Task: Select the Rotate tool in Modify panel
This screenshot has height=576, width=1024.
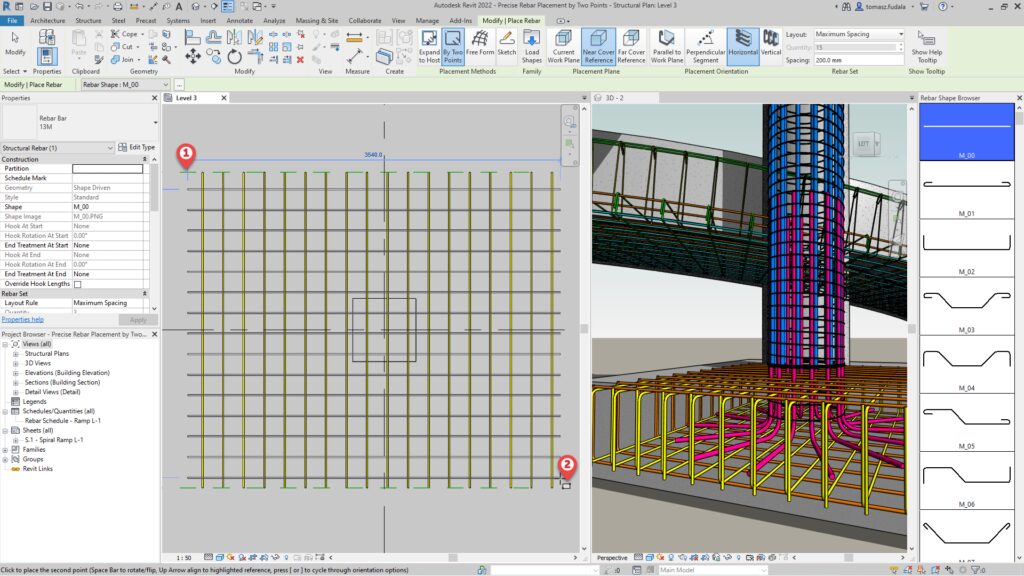Action: 234,57
